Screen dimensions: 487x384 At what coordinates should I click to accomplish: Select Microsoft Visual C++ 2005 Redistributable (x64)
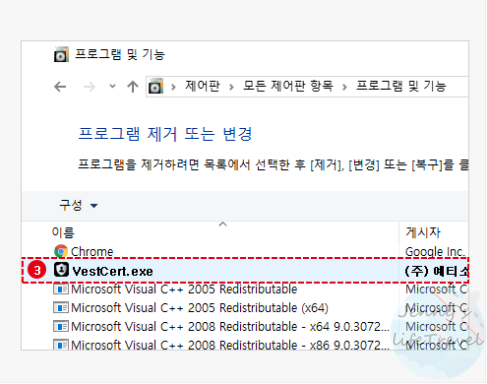click(200, 308)
